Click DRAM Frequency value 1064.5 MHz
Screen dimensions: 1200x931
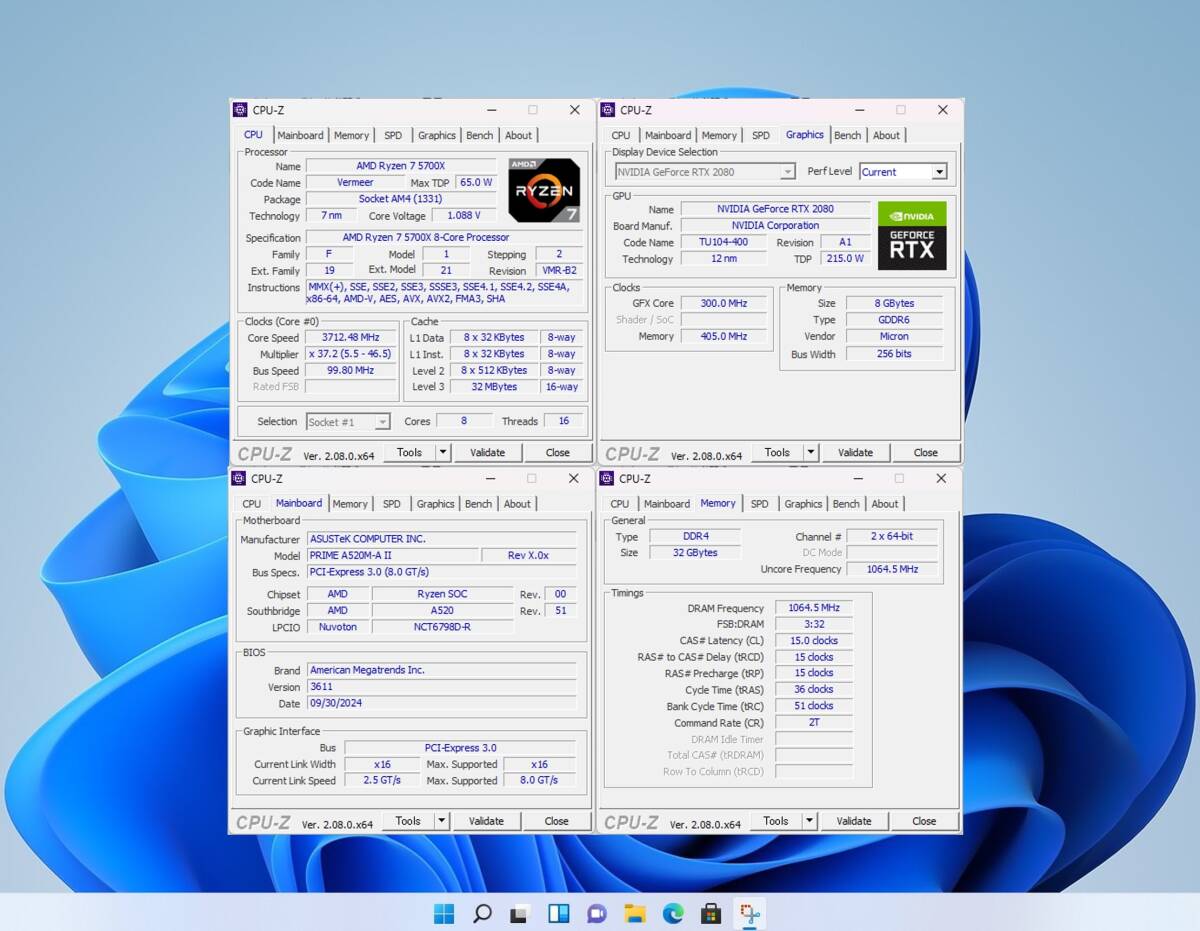(814, 607)
